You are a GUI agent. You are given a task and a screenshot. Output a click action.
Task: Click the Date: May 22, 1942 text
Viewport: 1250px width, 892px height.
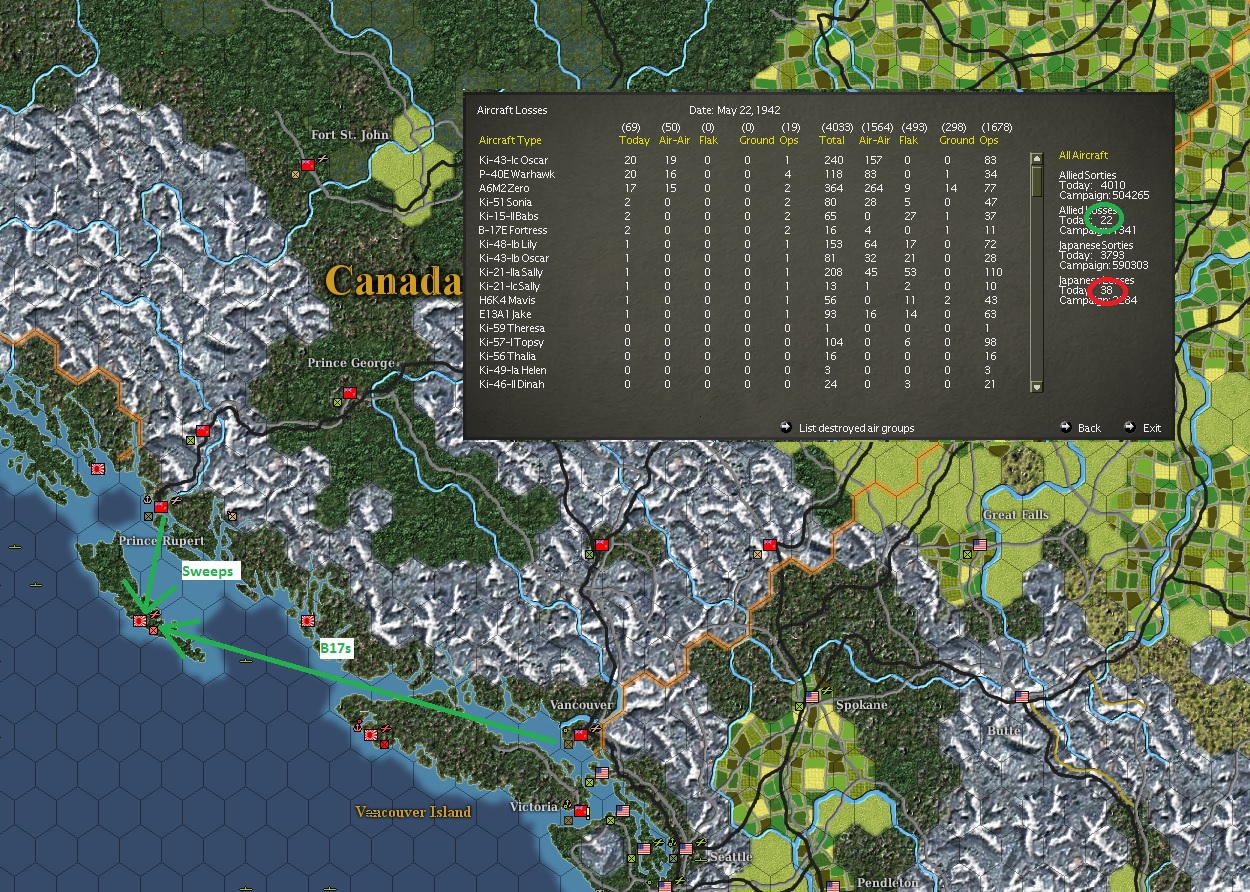[x=735, y=110]
